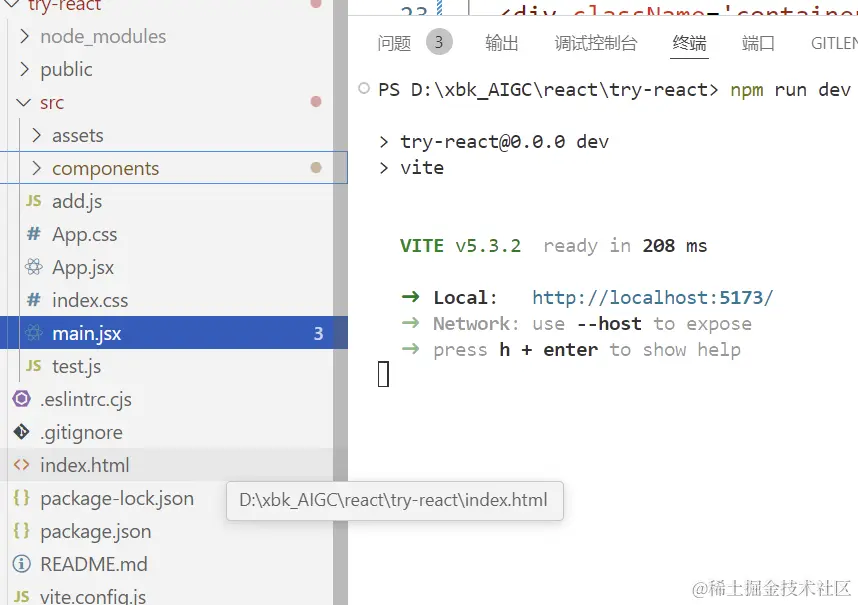Click the CSS hash icon beside App.css
This screenshot has width=858, height=605.
point(33,234)
